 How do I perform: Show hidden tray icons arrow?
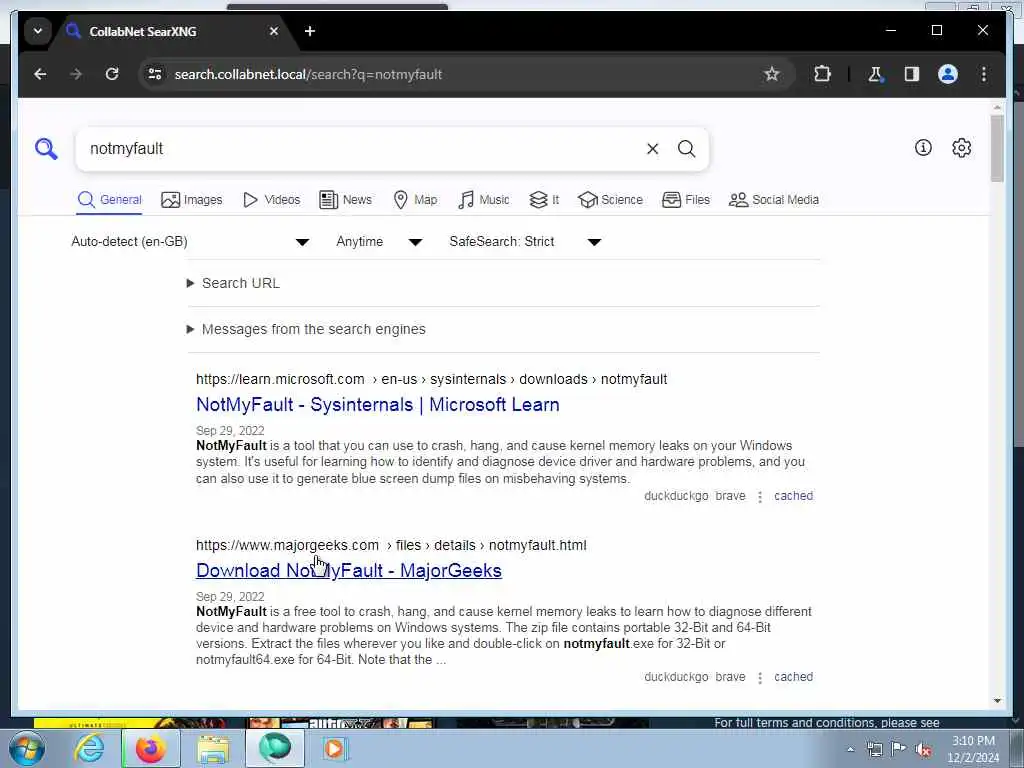click(850, 750)
